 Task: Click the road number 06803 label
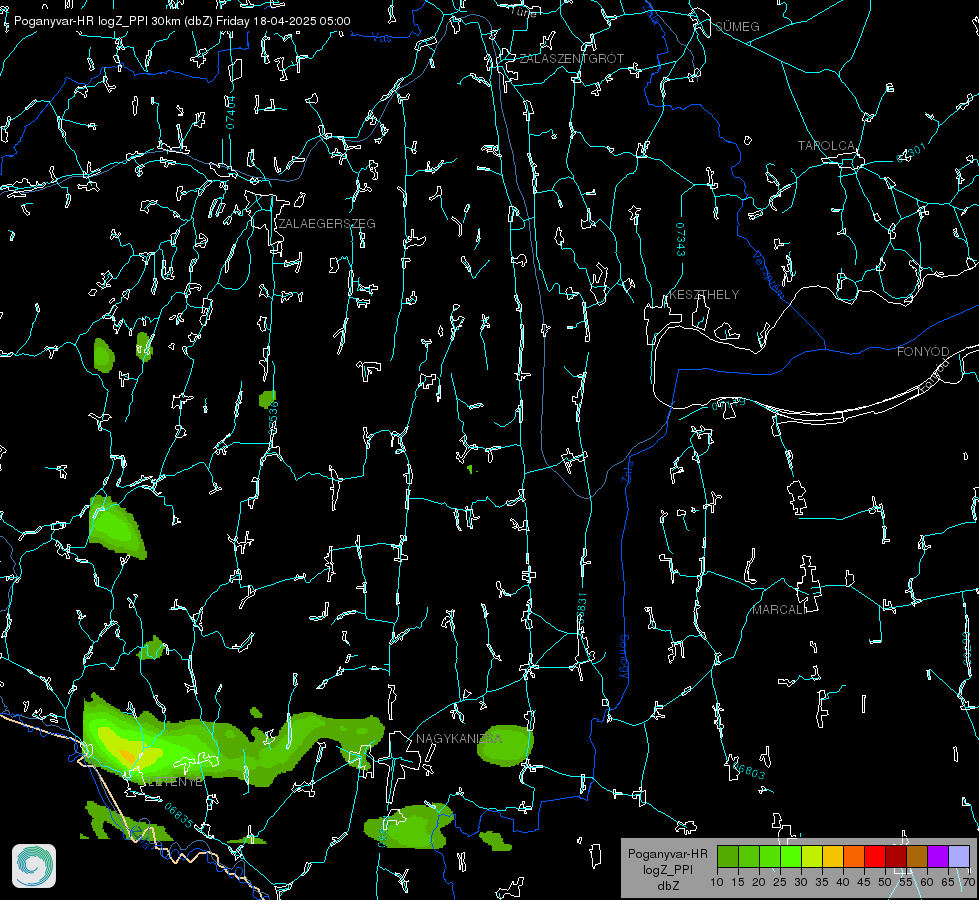(x=749, y=771)
